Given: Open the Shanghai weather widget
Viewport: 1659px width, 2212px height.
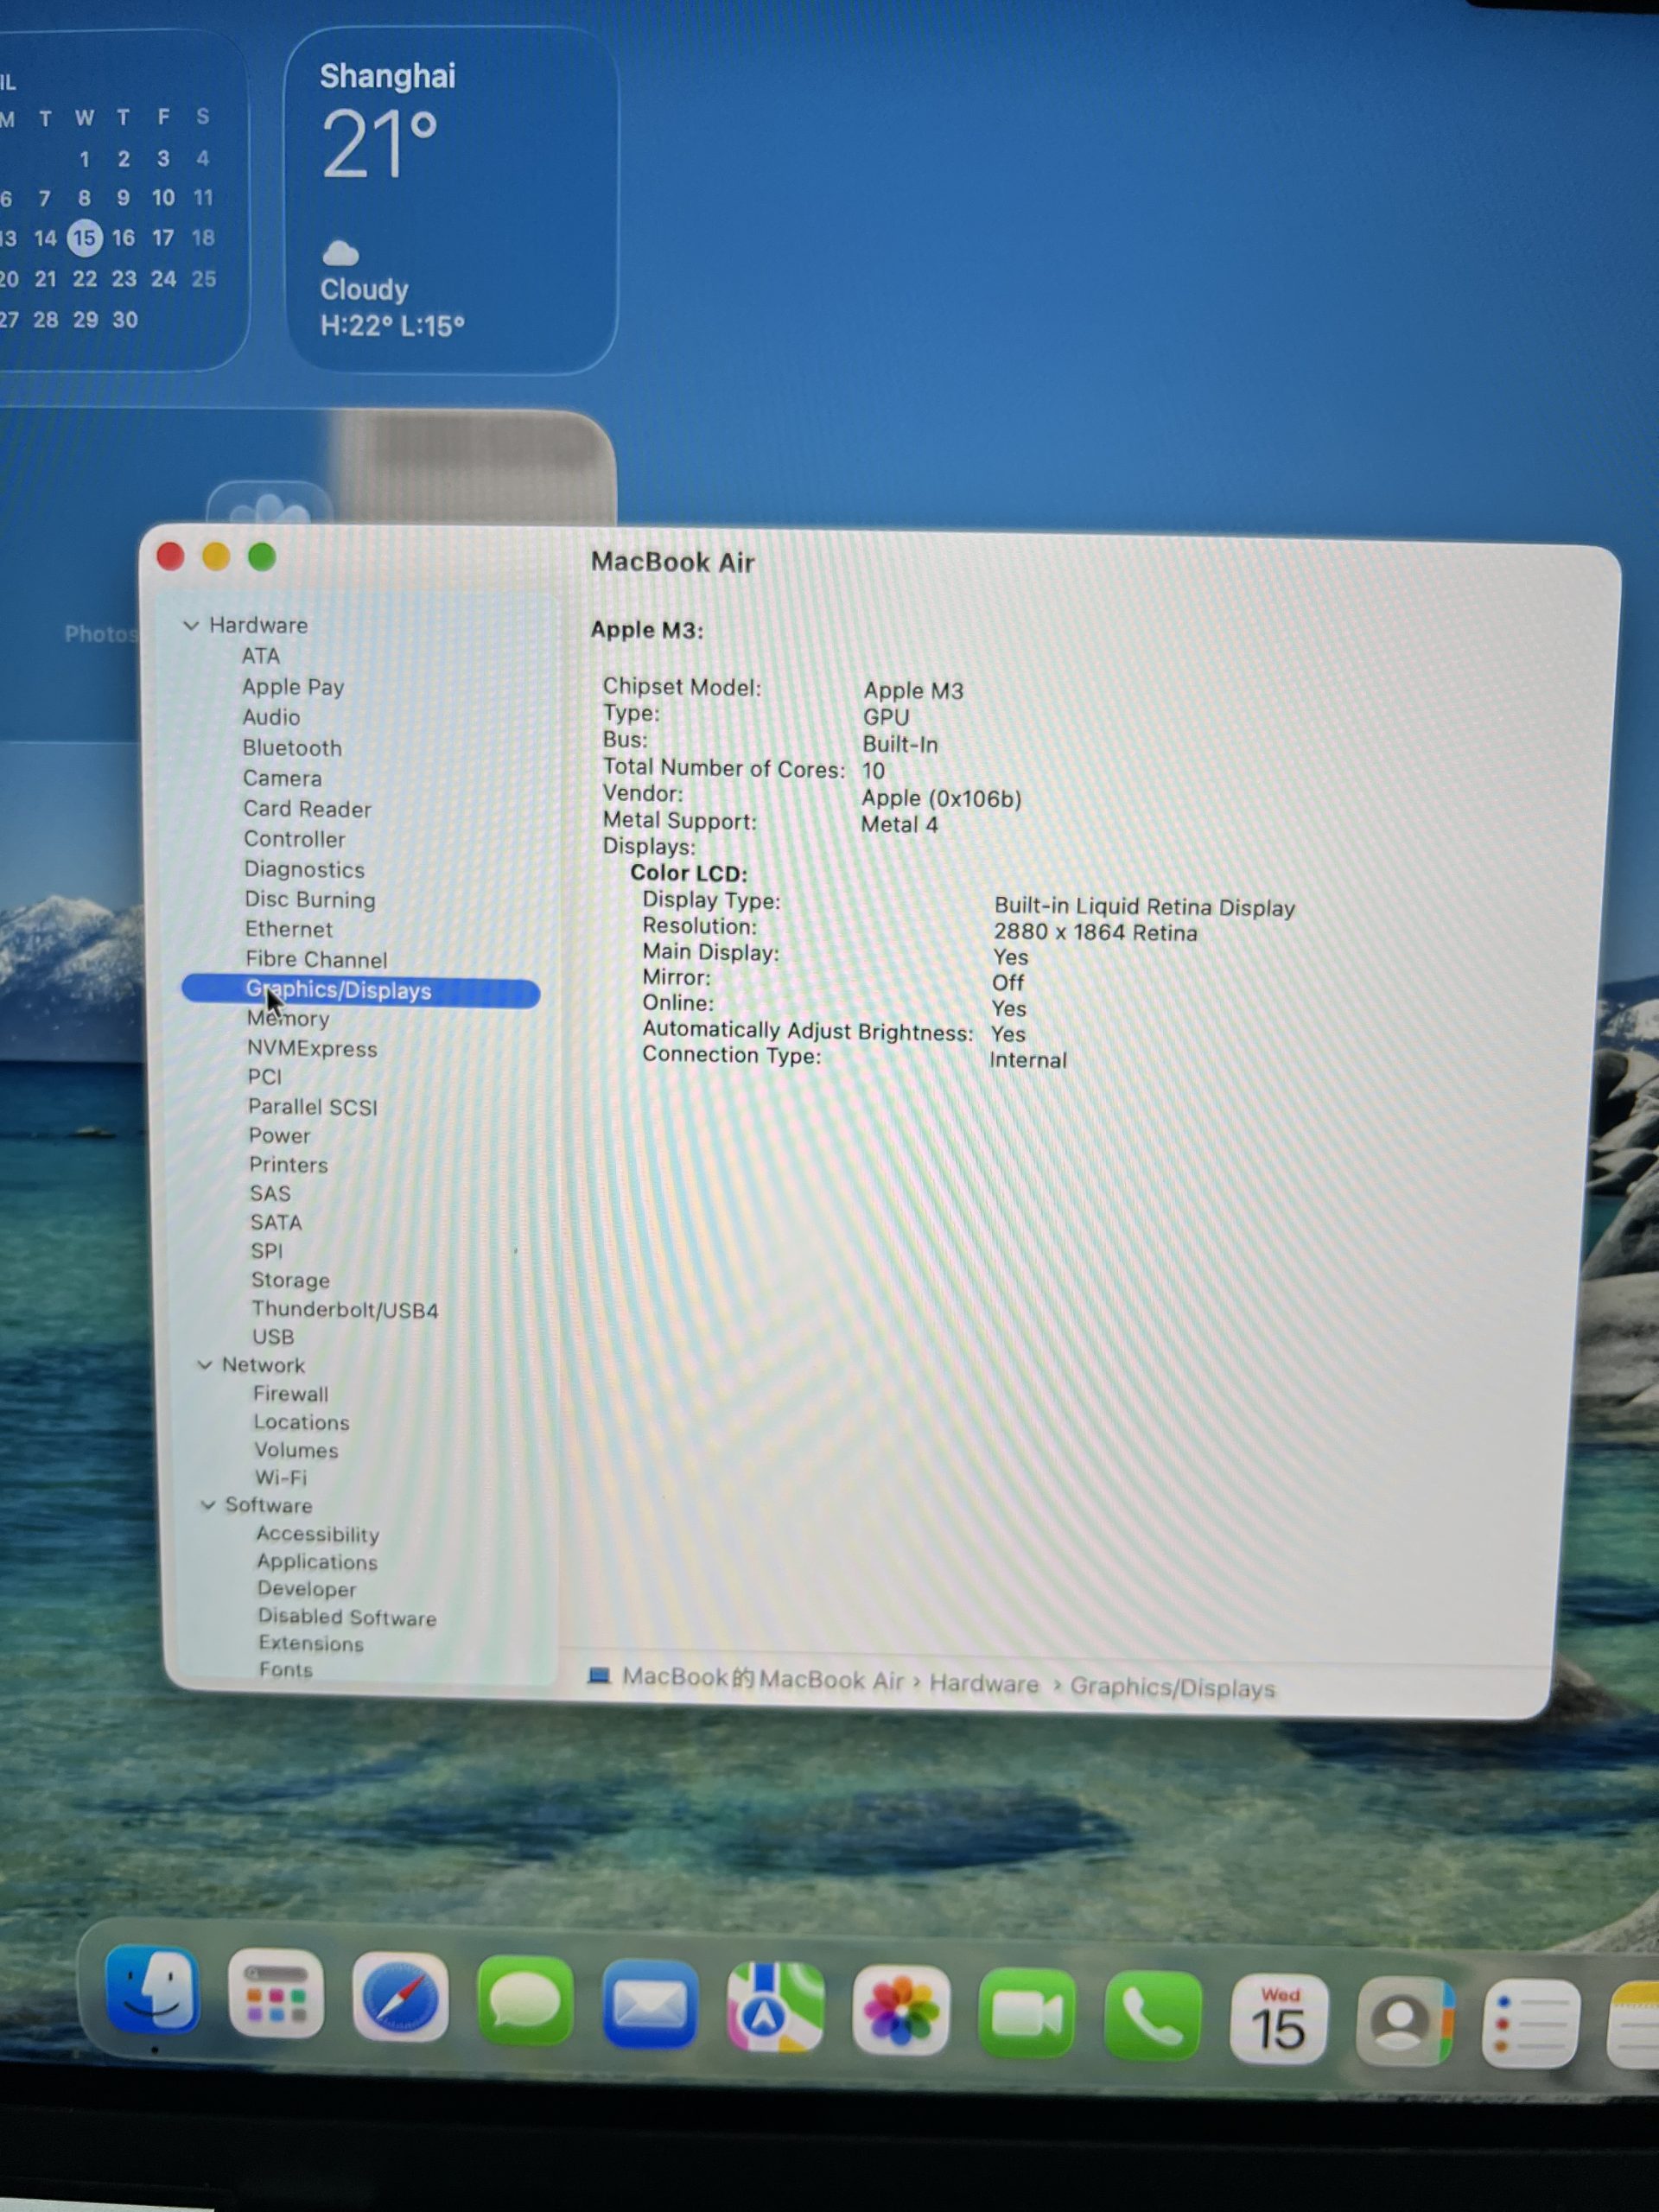Looking at the screenshot, I should coord(451,200).
